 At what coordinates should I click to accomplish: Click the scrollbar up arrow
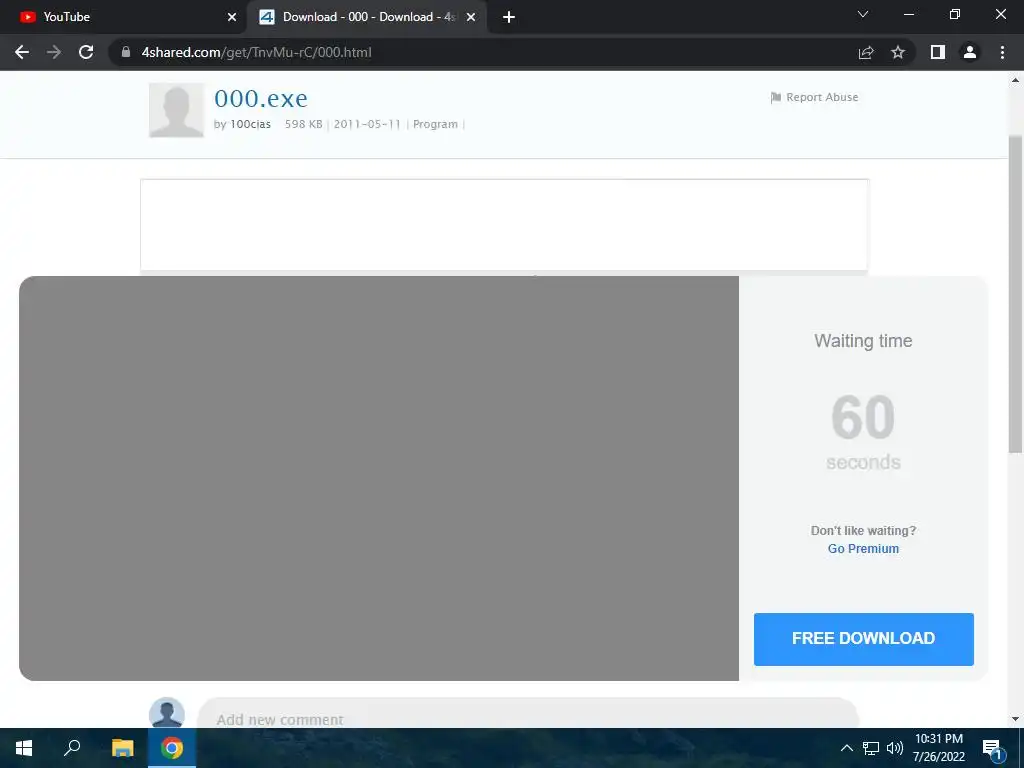(x=1015, y=80)
